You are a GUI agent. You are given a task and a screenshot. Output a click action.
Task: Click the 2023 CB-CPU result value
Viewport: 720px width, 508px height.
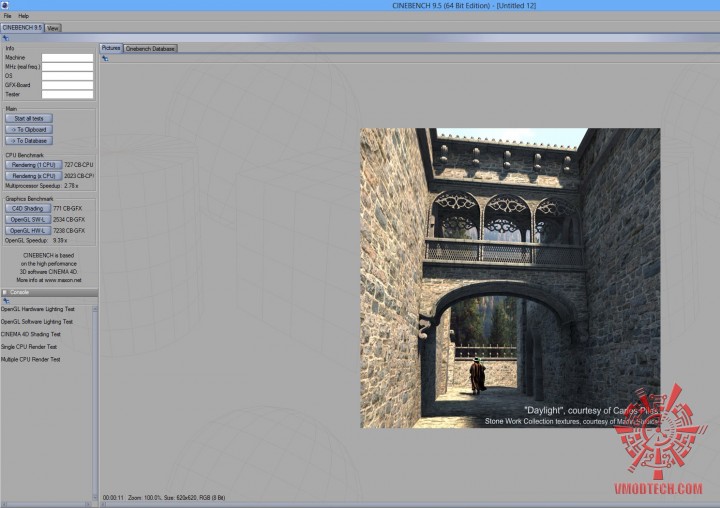[79, 175]
